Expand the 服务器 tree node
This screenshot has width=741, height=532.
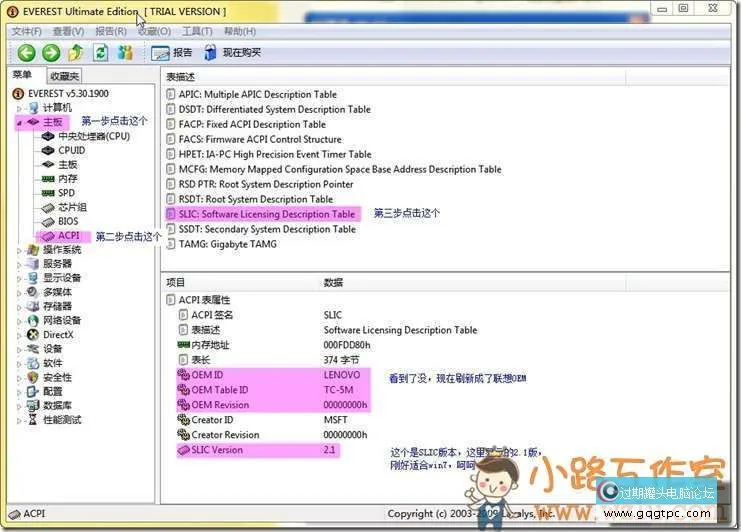[19, 265]
